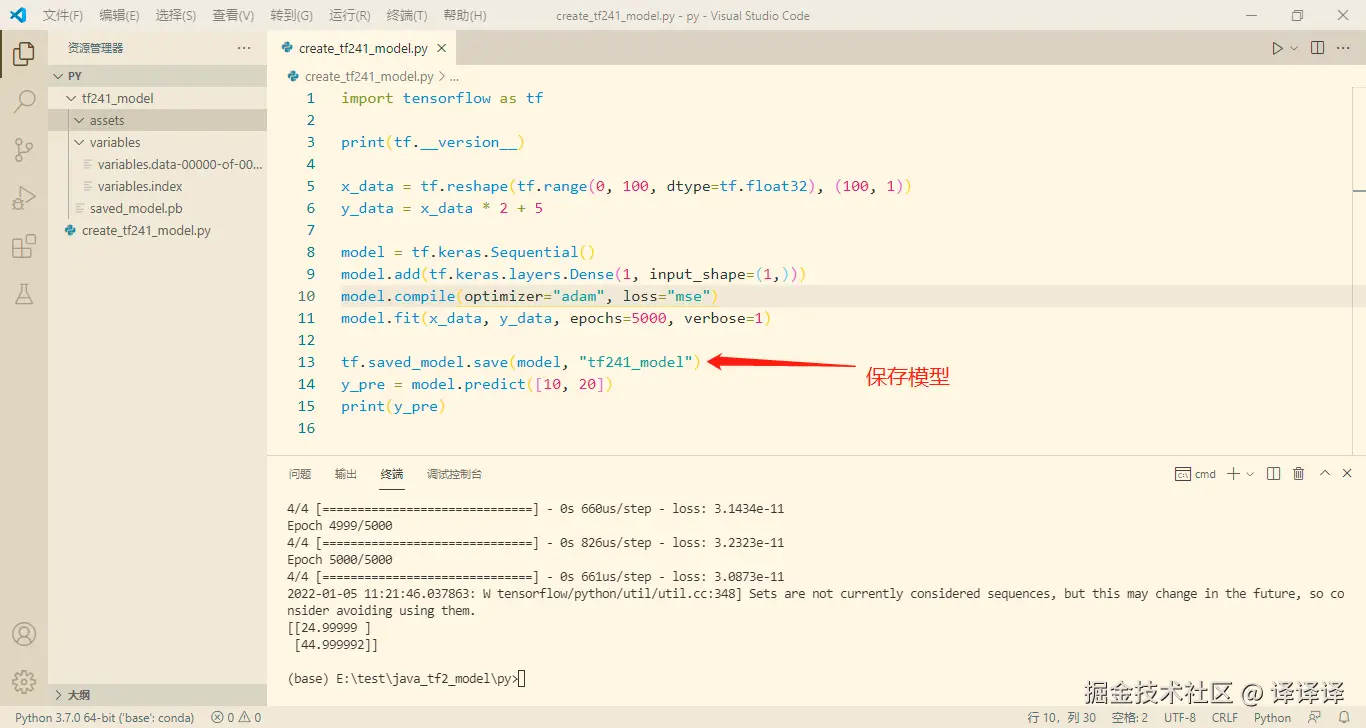Maximize the panel with up chevron
This screenshot has height=728, width=1366.
(1325, 474)
